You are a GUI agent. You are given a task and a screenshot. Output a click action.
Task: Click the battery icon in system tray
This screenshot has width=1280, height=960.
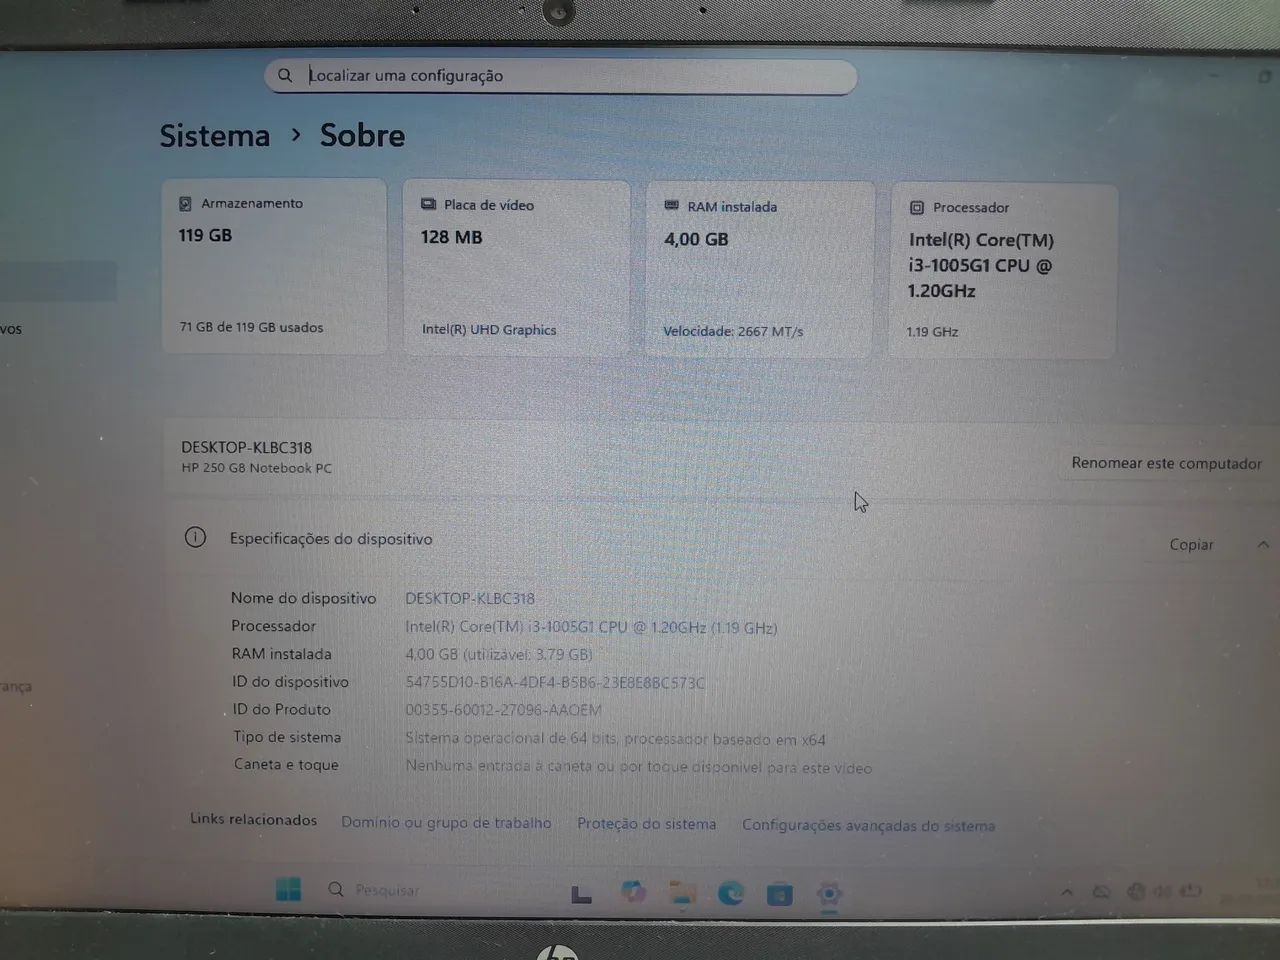(x=1190, y=892)
